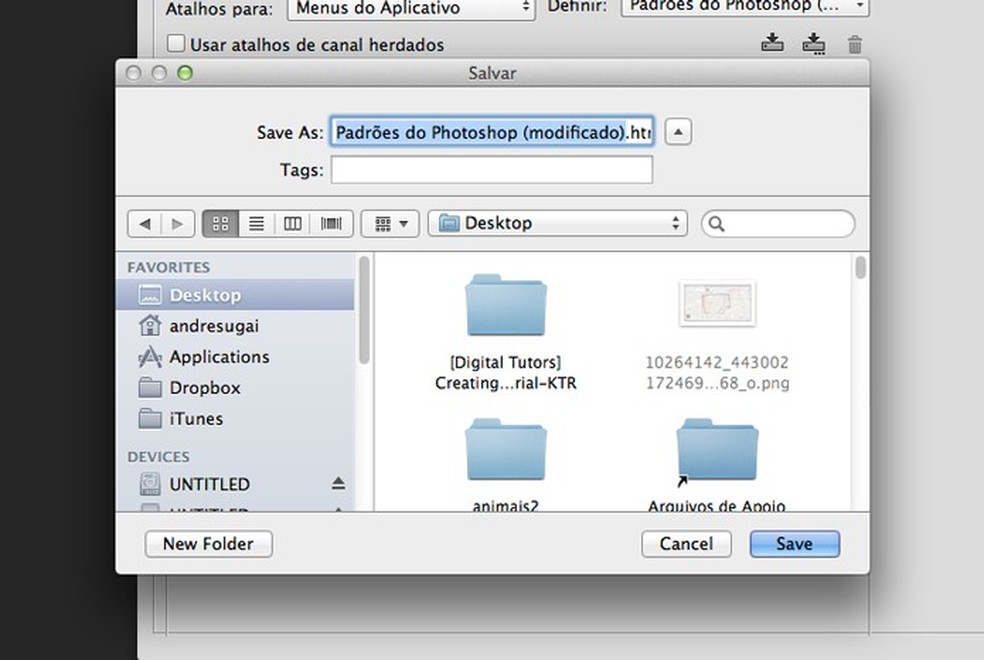Image resolution: width=984 pixels, height=660 pixels.
Task: Click the New Folder button
Action: [209, 544]
